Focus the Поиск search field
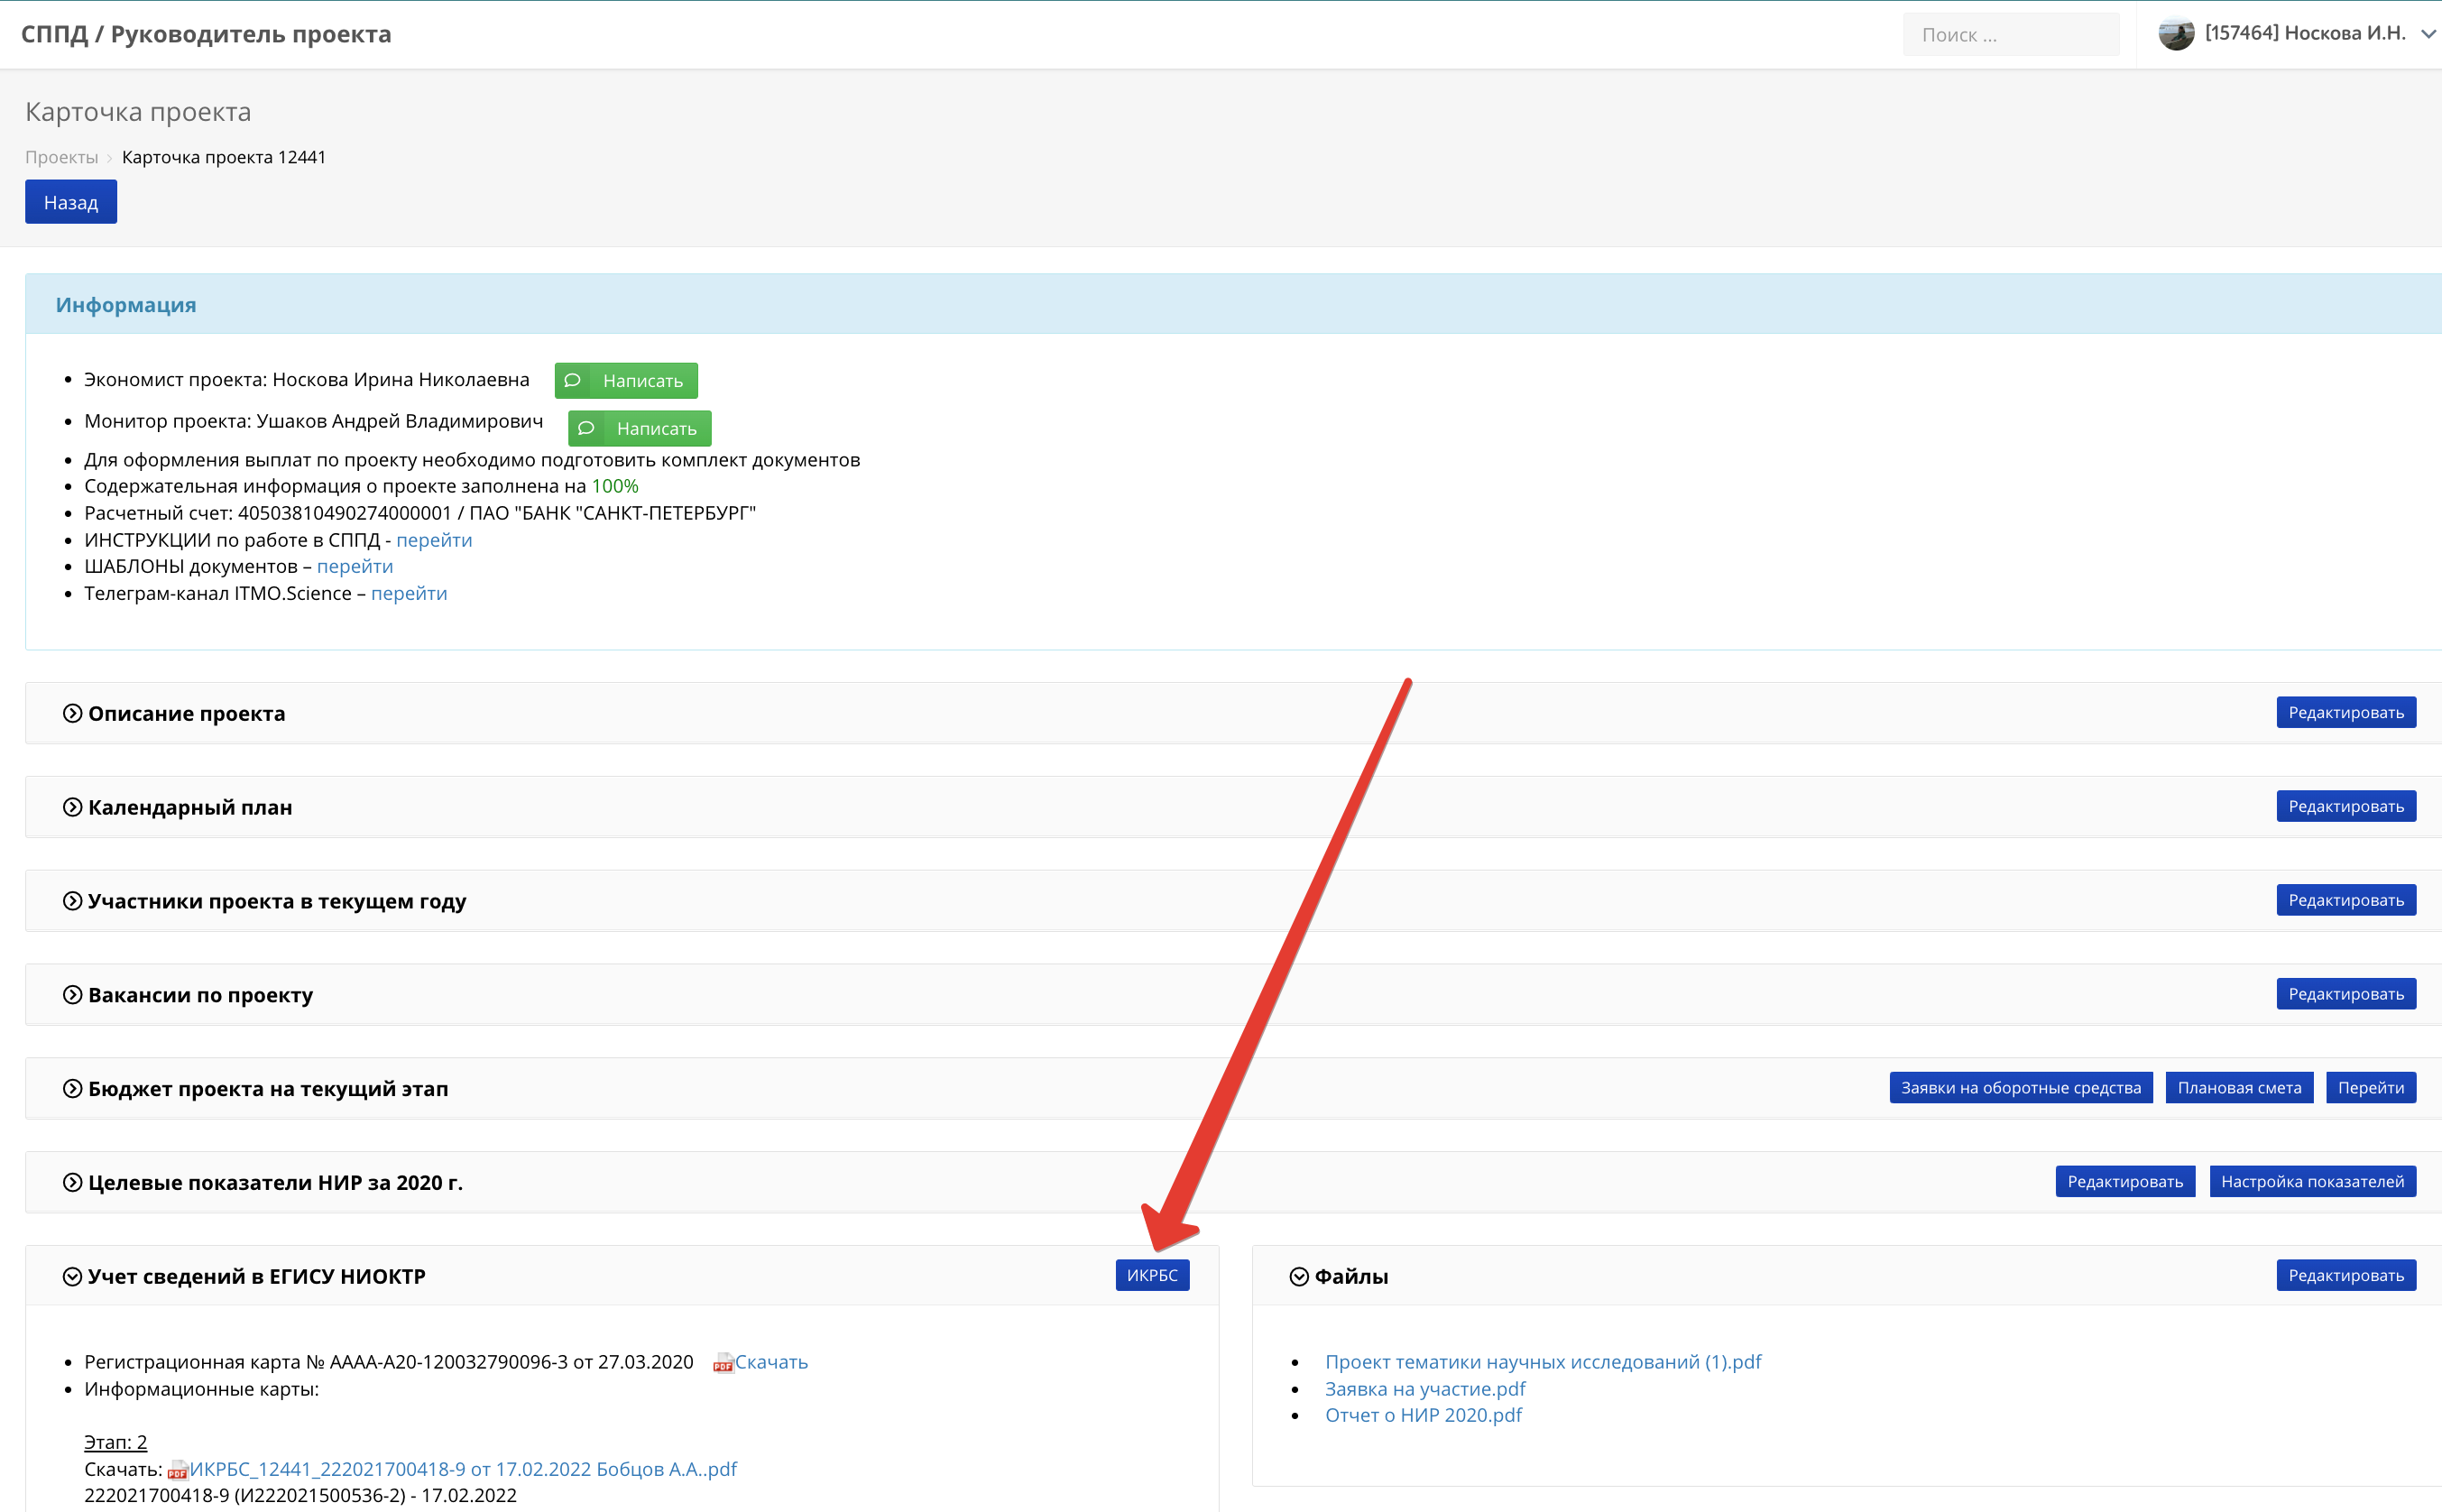This screenshot has width=2442, height=1512. coord(2010,35)
